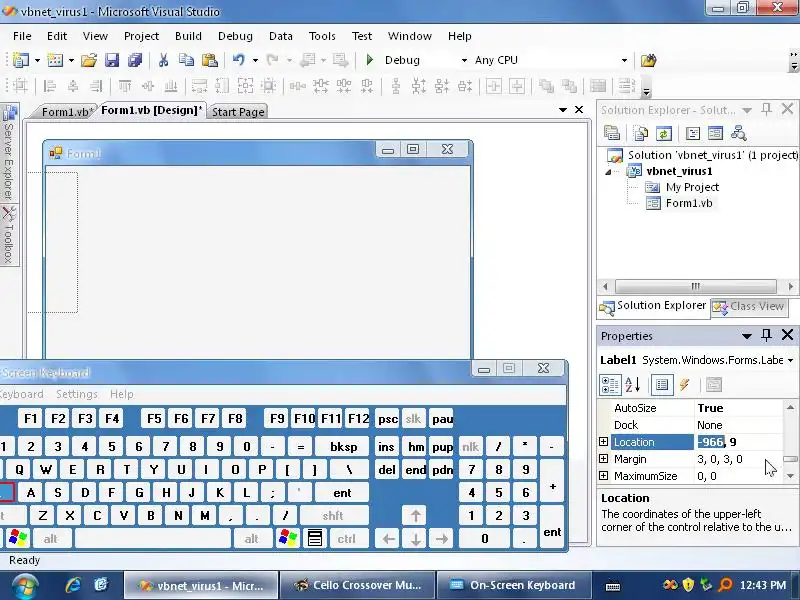This screenshot has height=600, width=800.
Task: Click the shft key on the On-Screen Keyboard
Action: [x=333, y=516]
